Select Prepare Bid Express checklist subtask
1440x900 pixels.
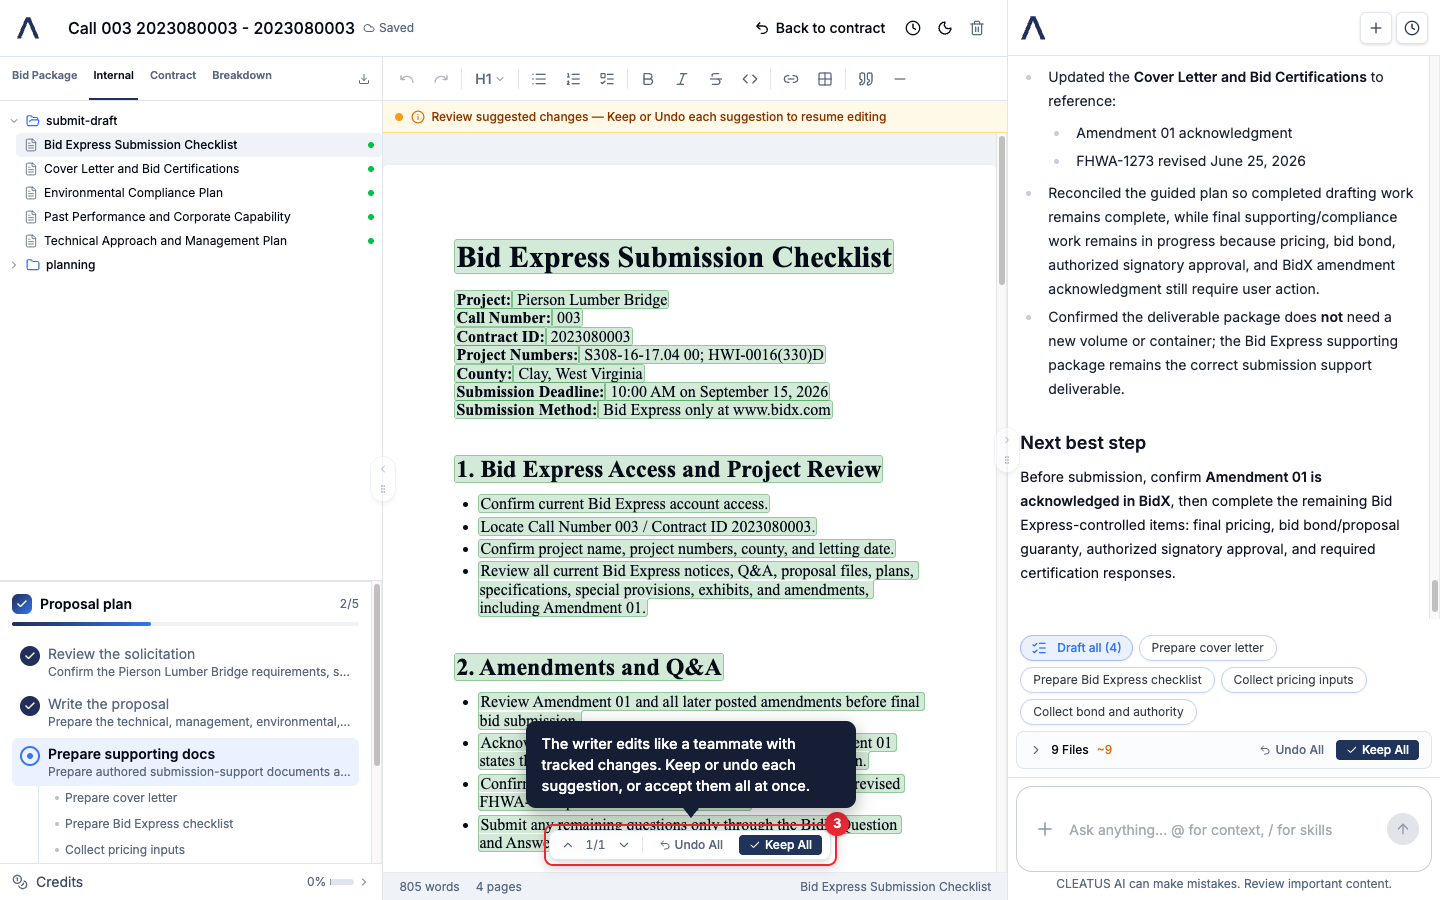149,824
